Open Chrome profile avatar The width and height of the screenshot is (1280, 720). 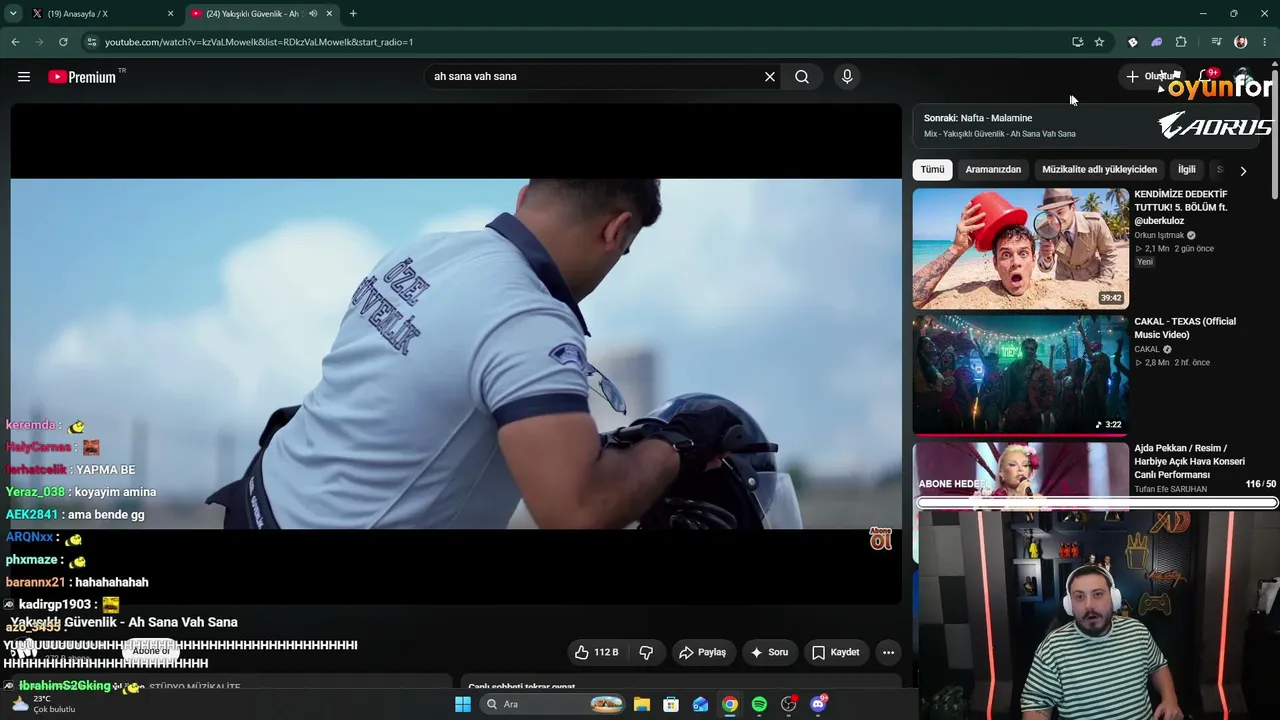pyautogui.click(x=1241, y=42)
